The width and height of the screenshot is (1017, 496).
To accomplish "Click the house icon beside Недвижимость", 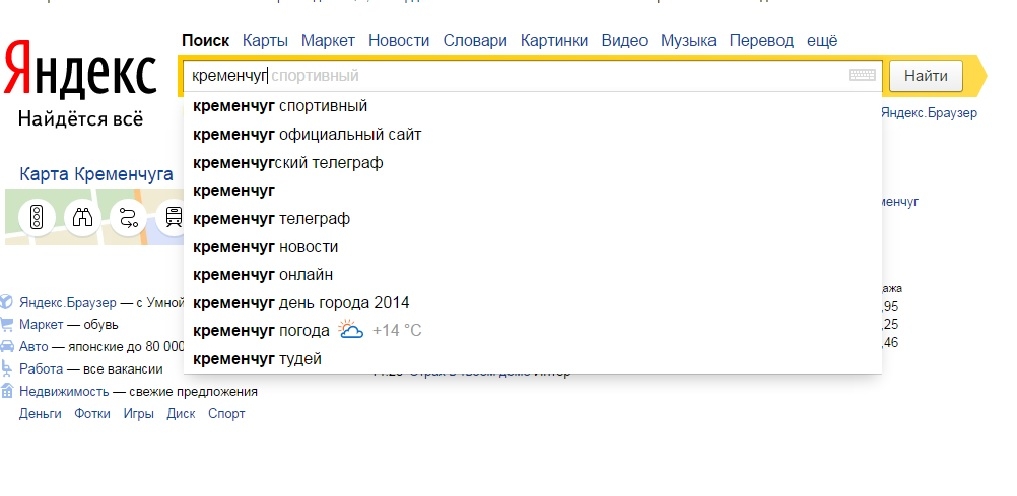I will pos(7,391).
